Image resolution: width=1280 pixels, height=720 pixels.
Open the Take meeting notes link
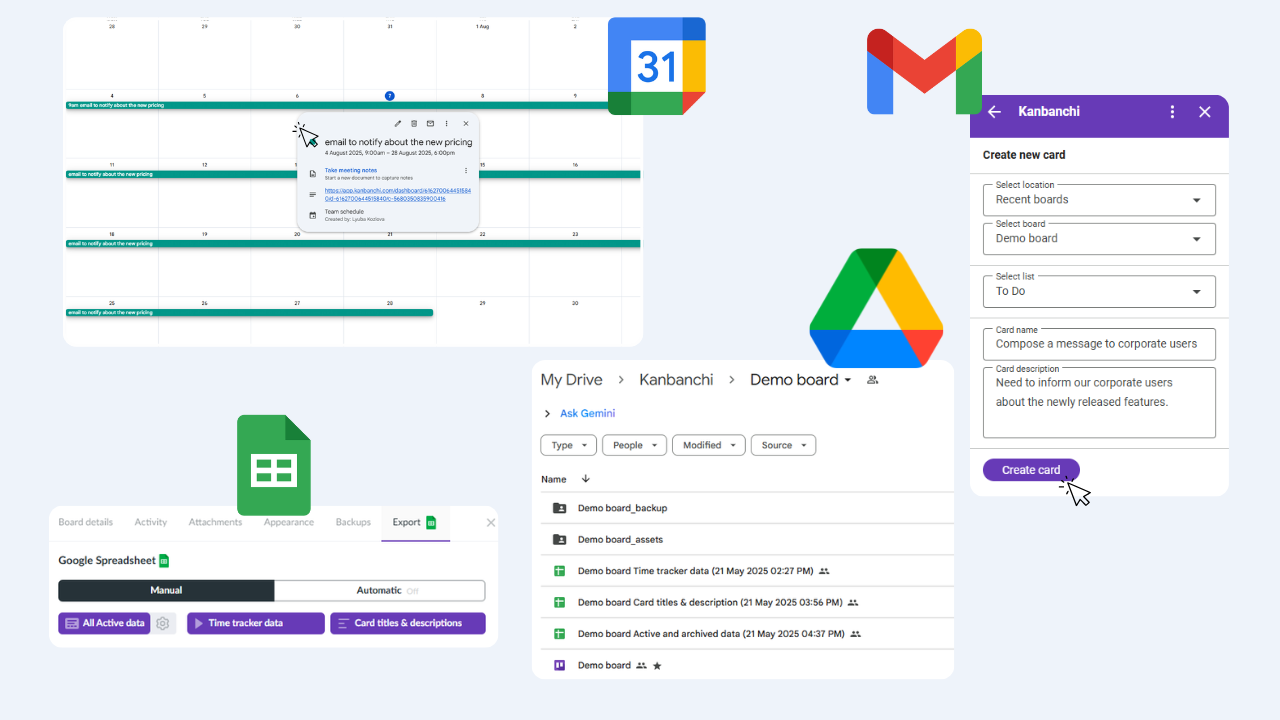coord(351,171)
